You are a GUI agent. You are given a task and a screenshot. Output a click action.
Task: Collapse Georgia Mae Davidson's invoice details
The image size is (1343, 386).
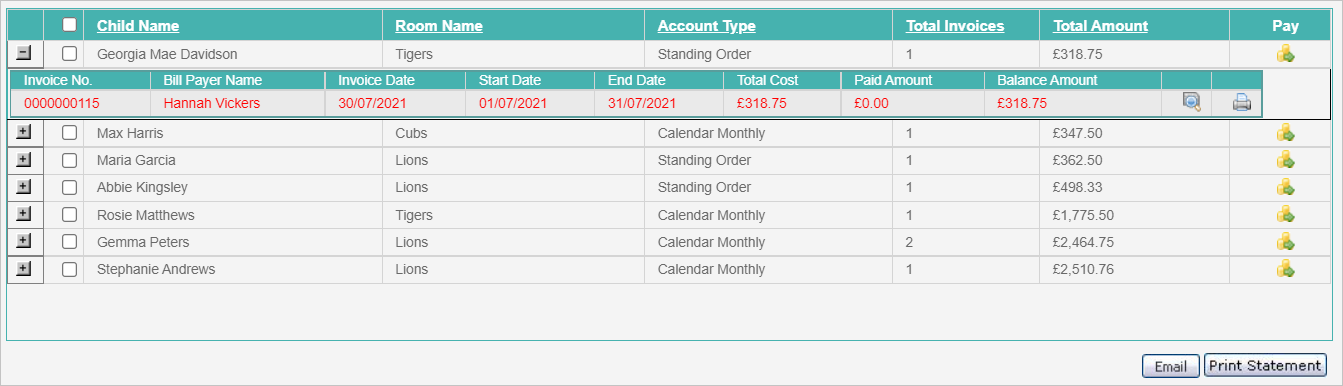pyautogui.click(x=25, y=53)
